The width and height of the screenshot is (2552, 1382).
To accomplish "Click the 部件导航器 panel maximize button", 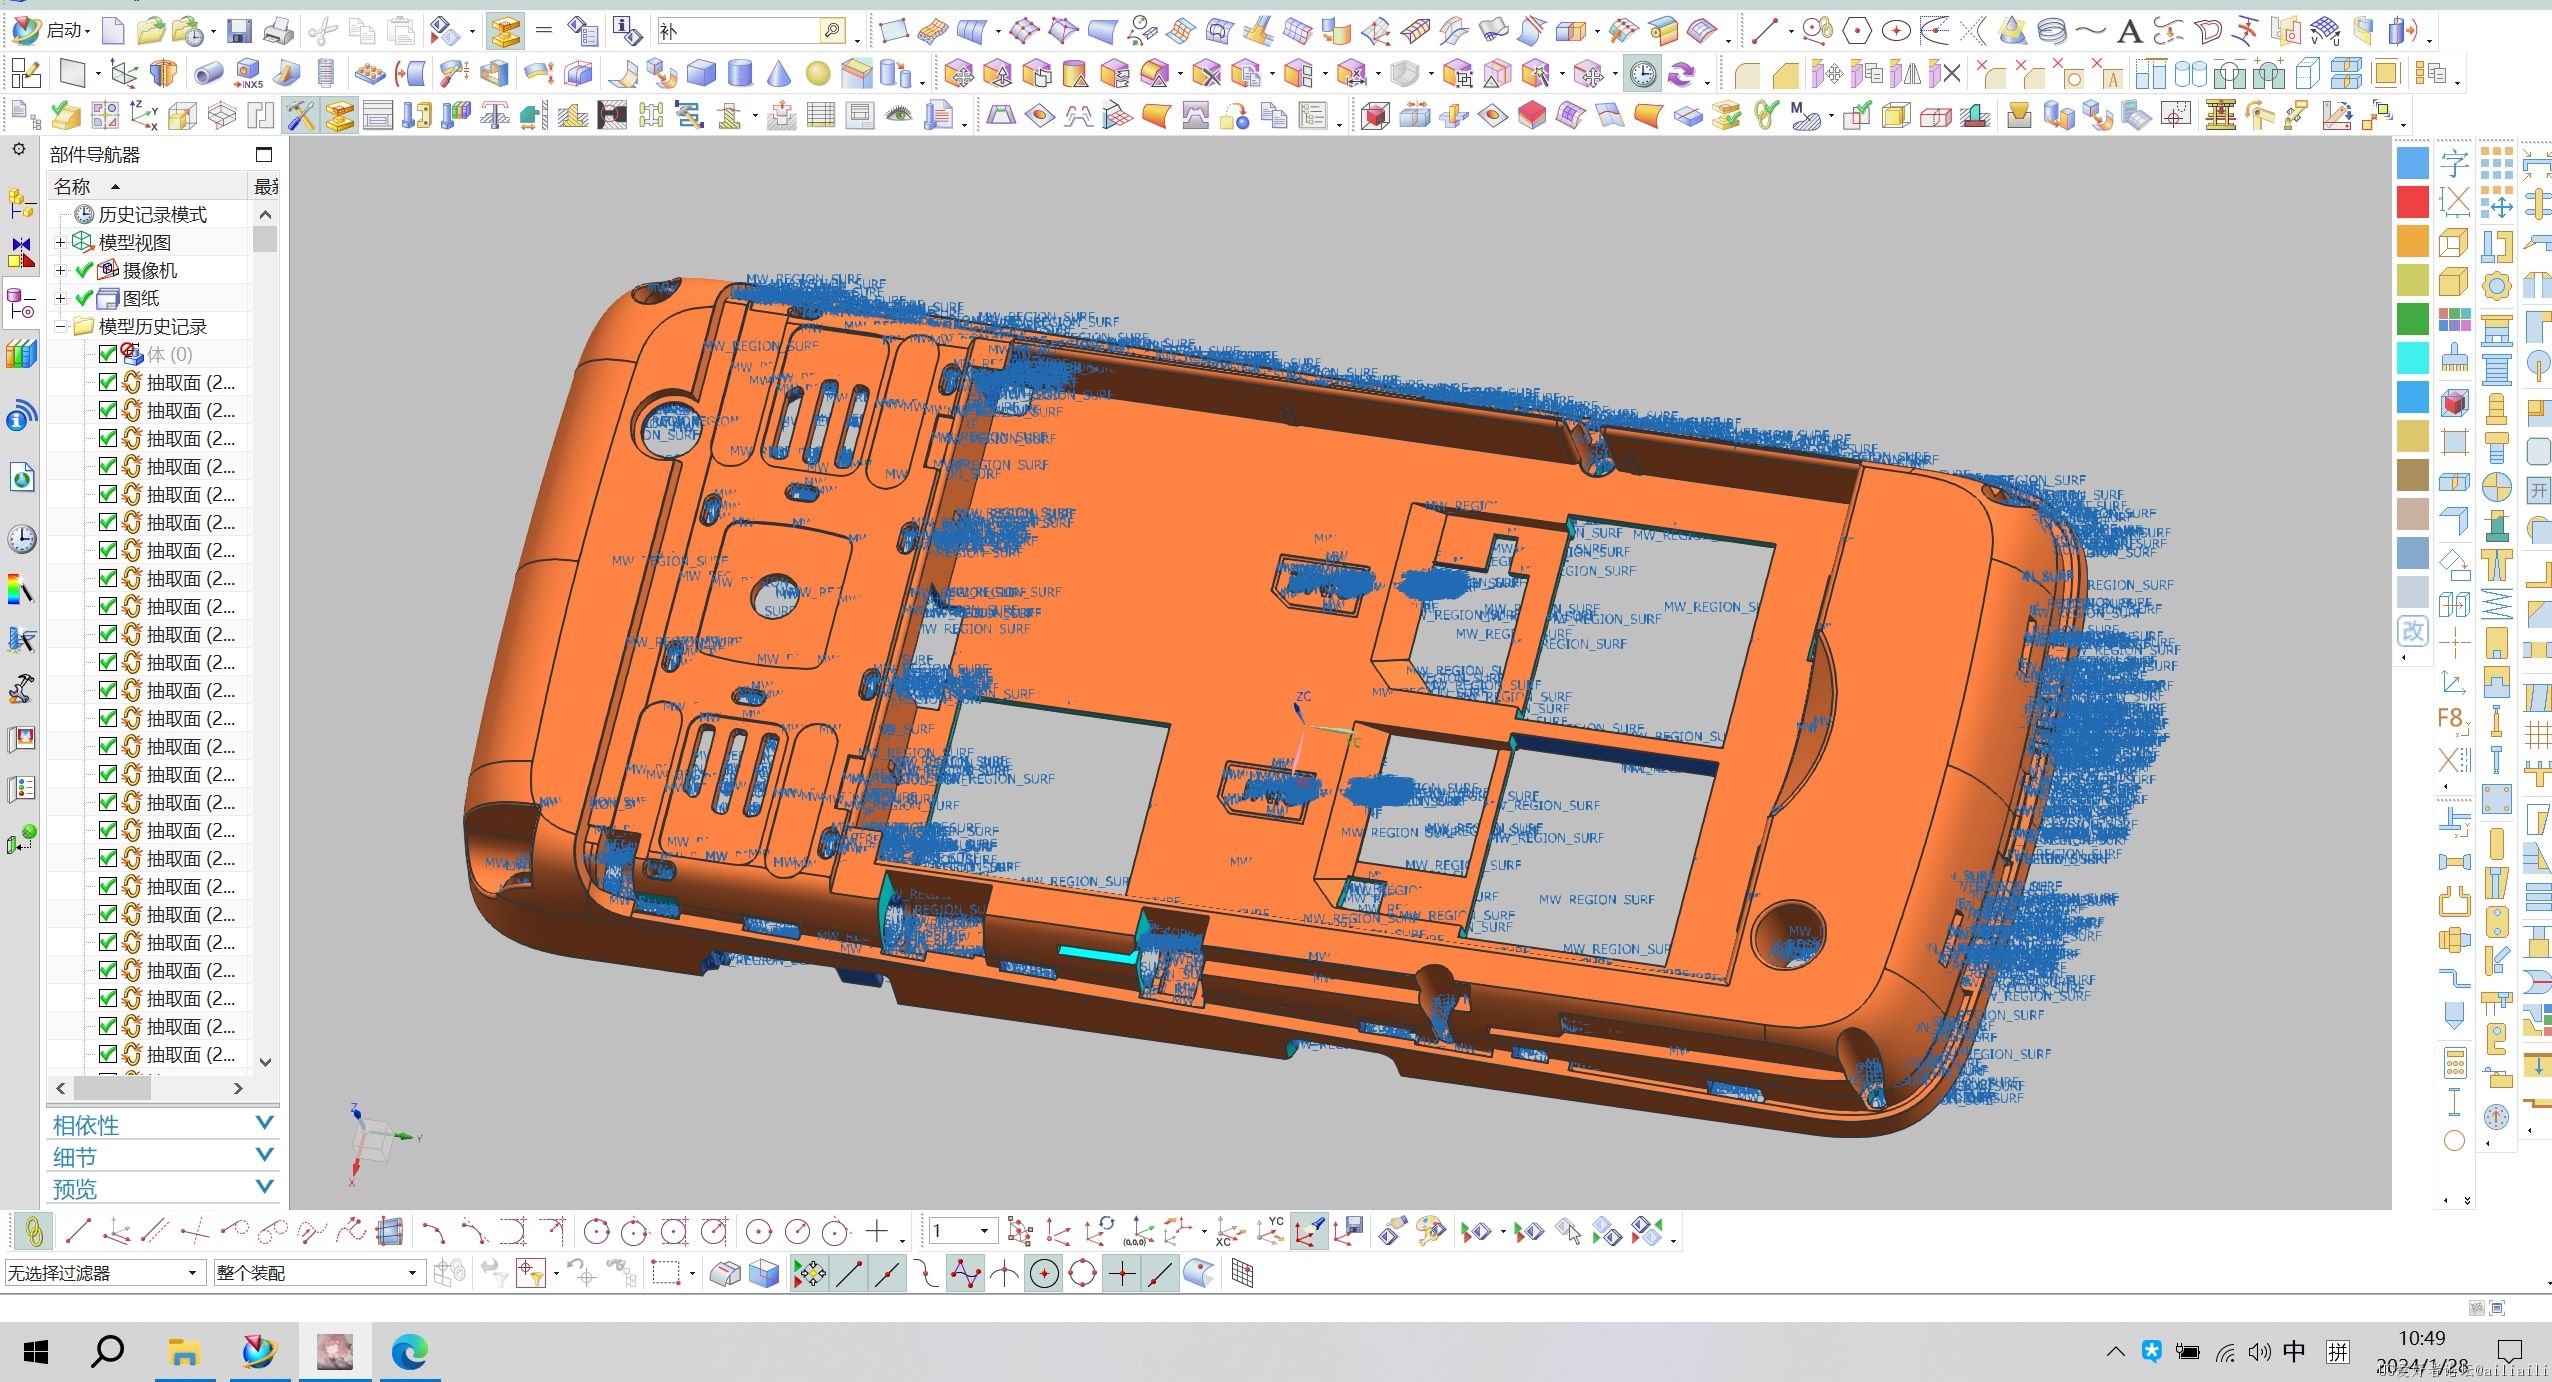I will click(264, 154).
